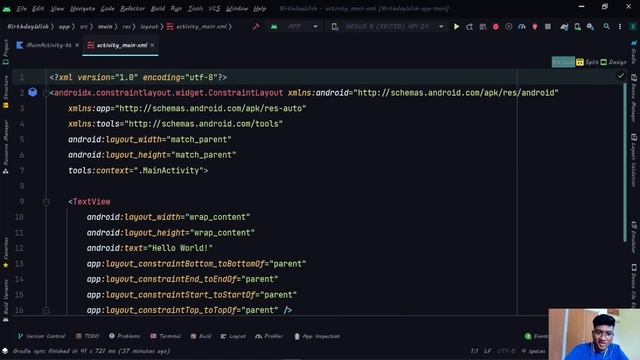Toggle the Resource Manager tool window
Screen dimensions: 640x360
click(x=5, y=147)
